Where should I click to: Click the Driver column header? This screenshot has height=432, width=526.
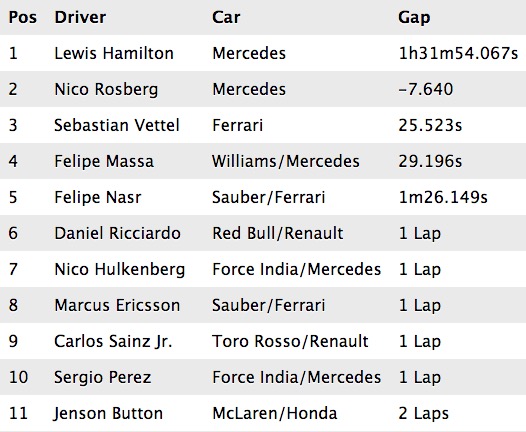point(80,17)
